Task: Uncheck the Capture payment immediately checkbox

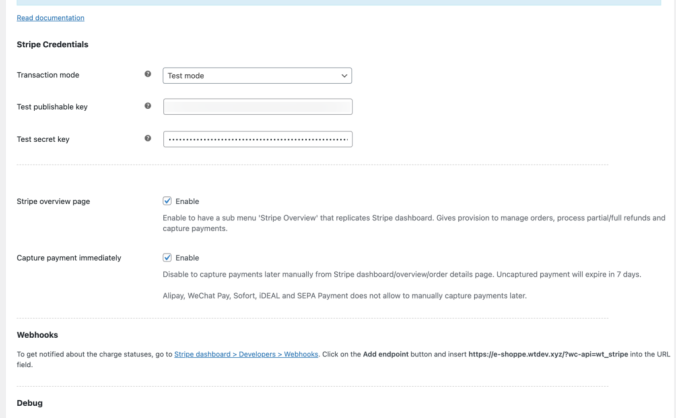Action: click(168, 257)
